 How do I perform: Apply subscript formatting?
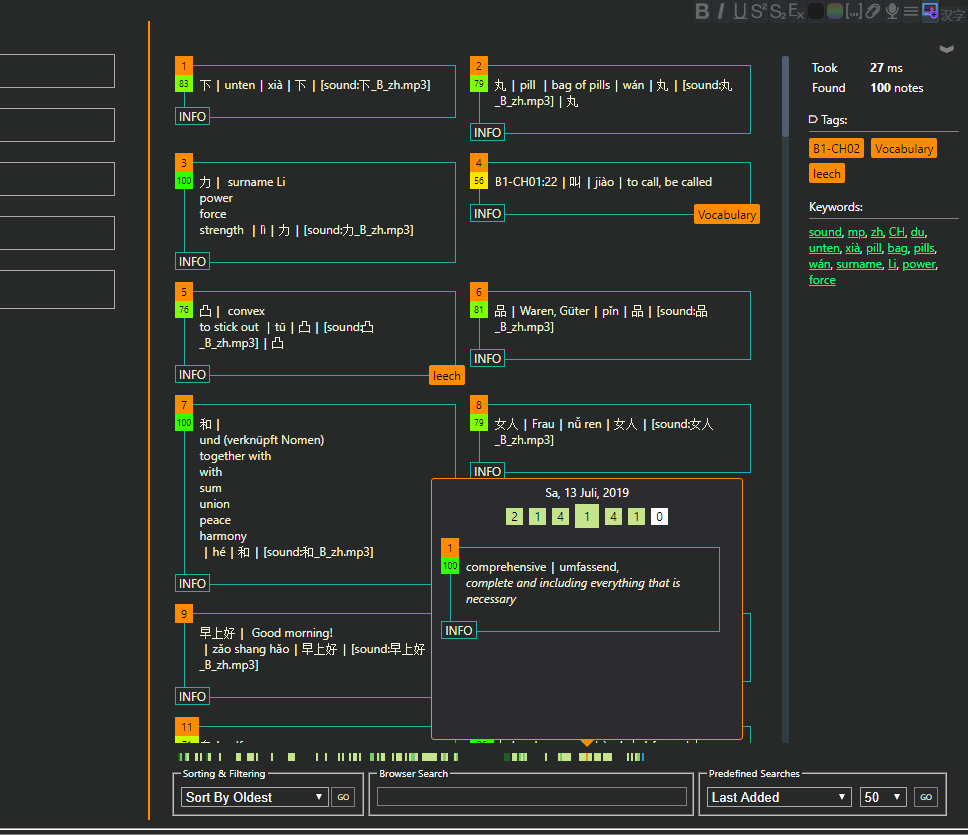[x=778, y=11]
